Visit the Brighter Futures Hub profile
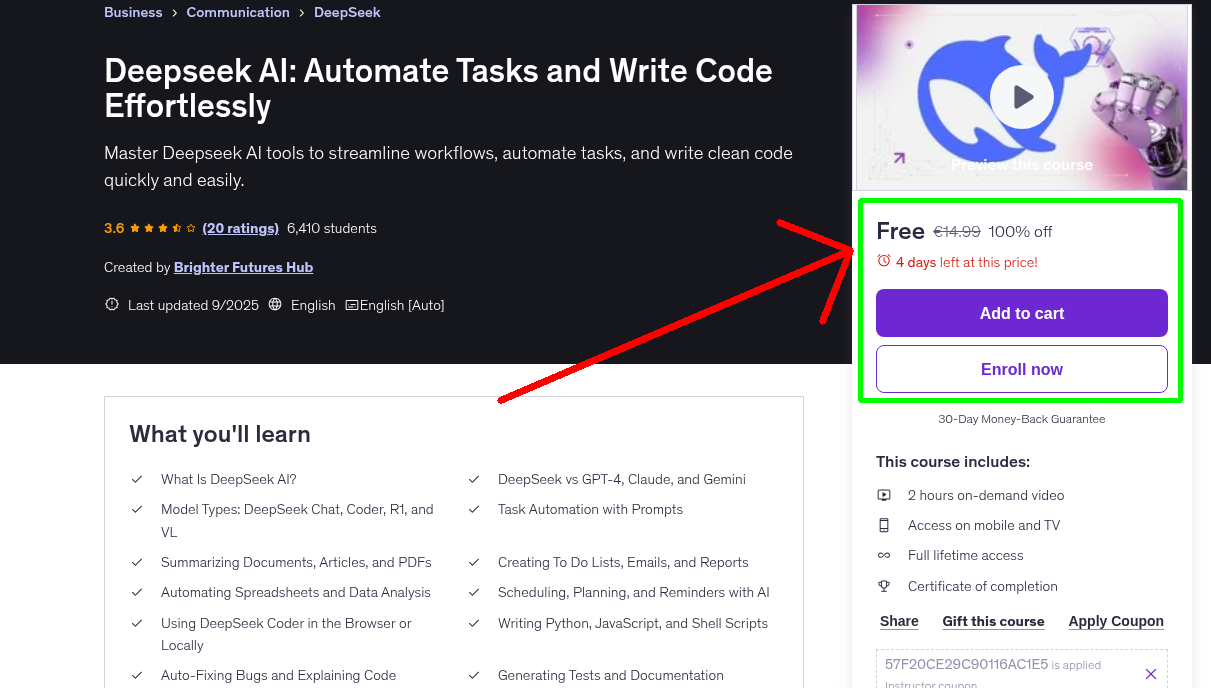Viewport: 1211px width, 688px height. tap(243, 267)
